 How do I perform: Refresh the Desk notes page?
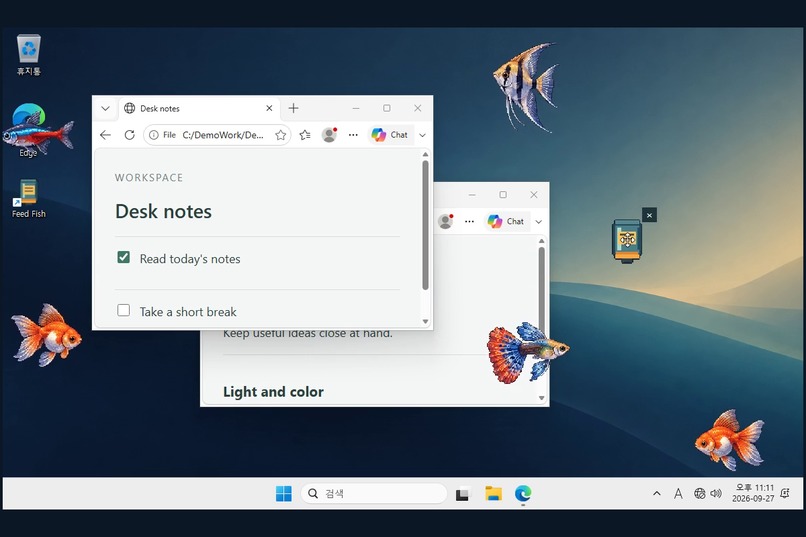tap(130, 135)
